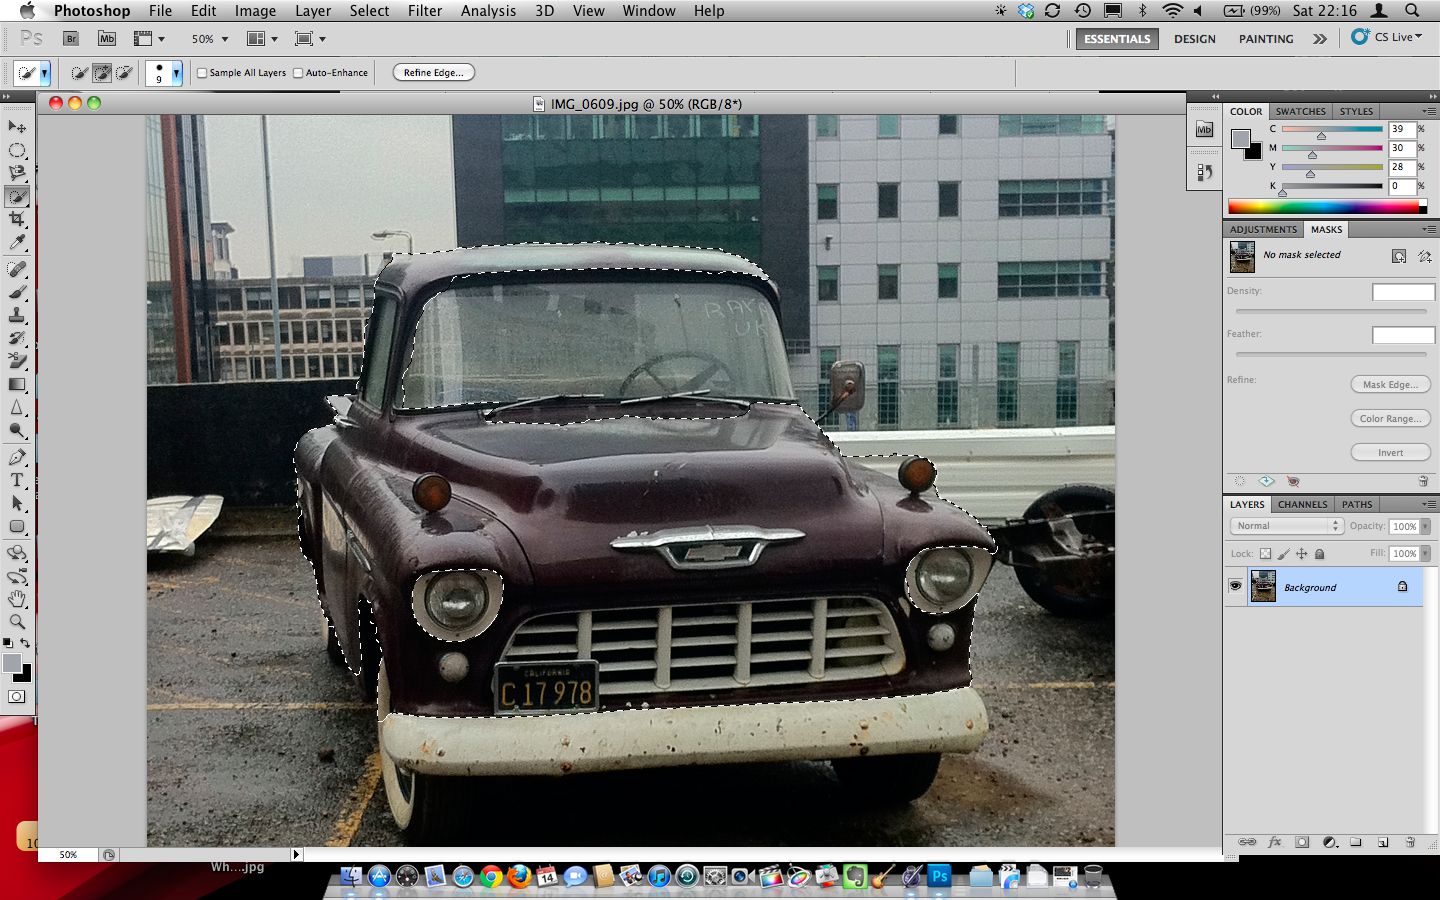Select the Spot Healing Brush tool
The image size is (1440, 900).
[17, 269]
